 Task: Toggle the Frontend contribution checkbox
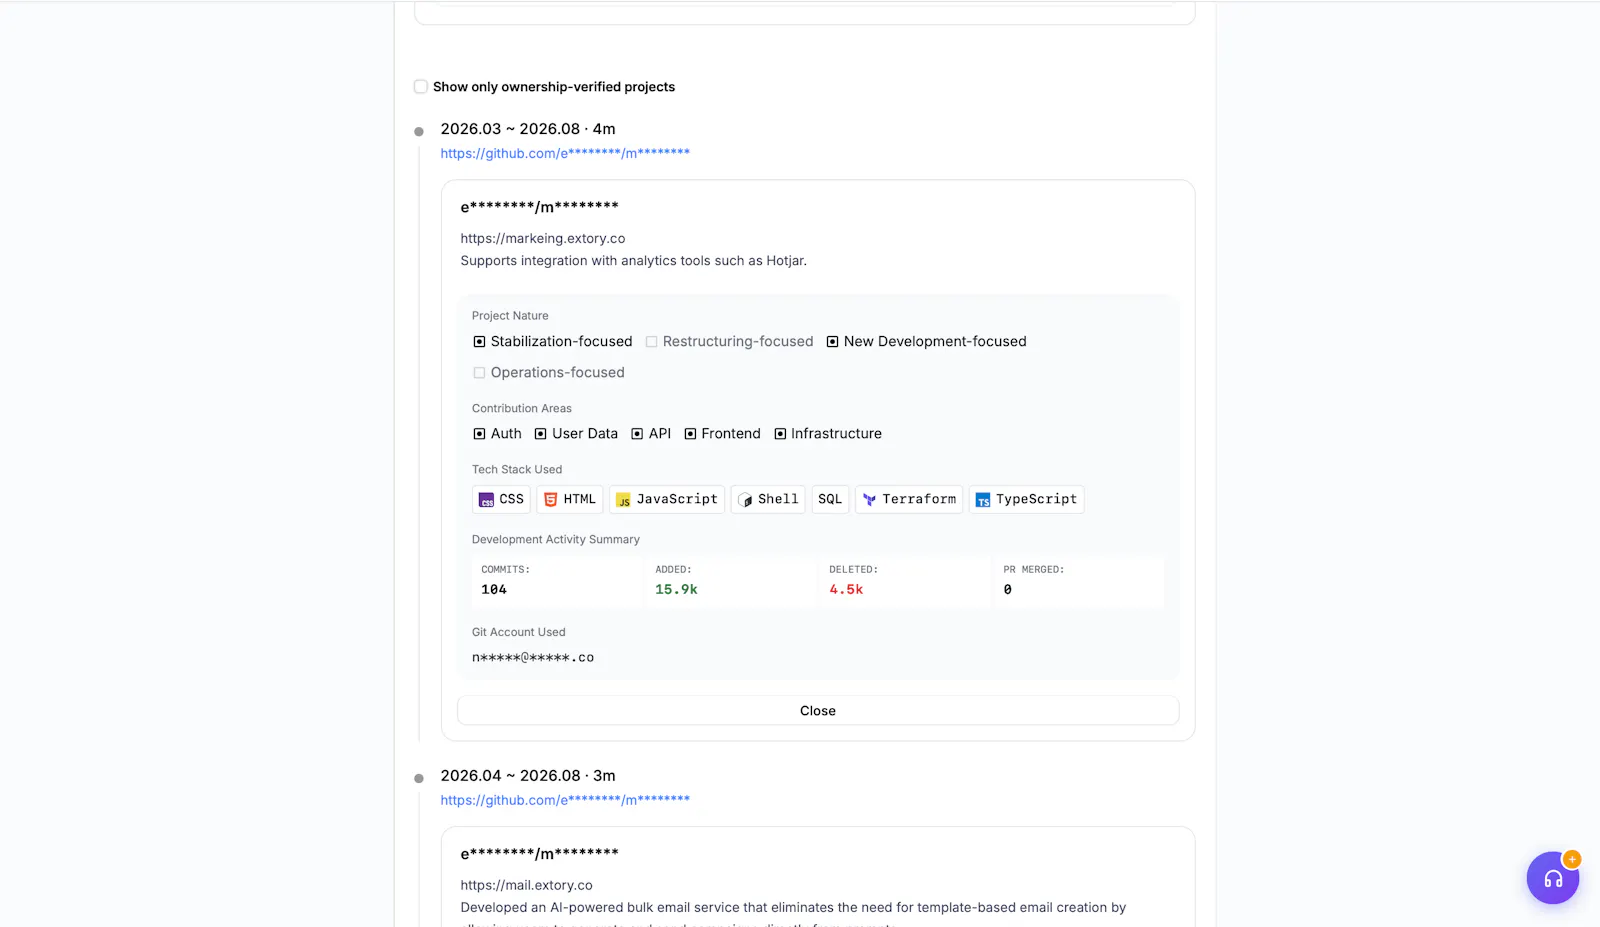pos(690,434)
